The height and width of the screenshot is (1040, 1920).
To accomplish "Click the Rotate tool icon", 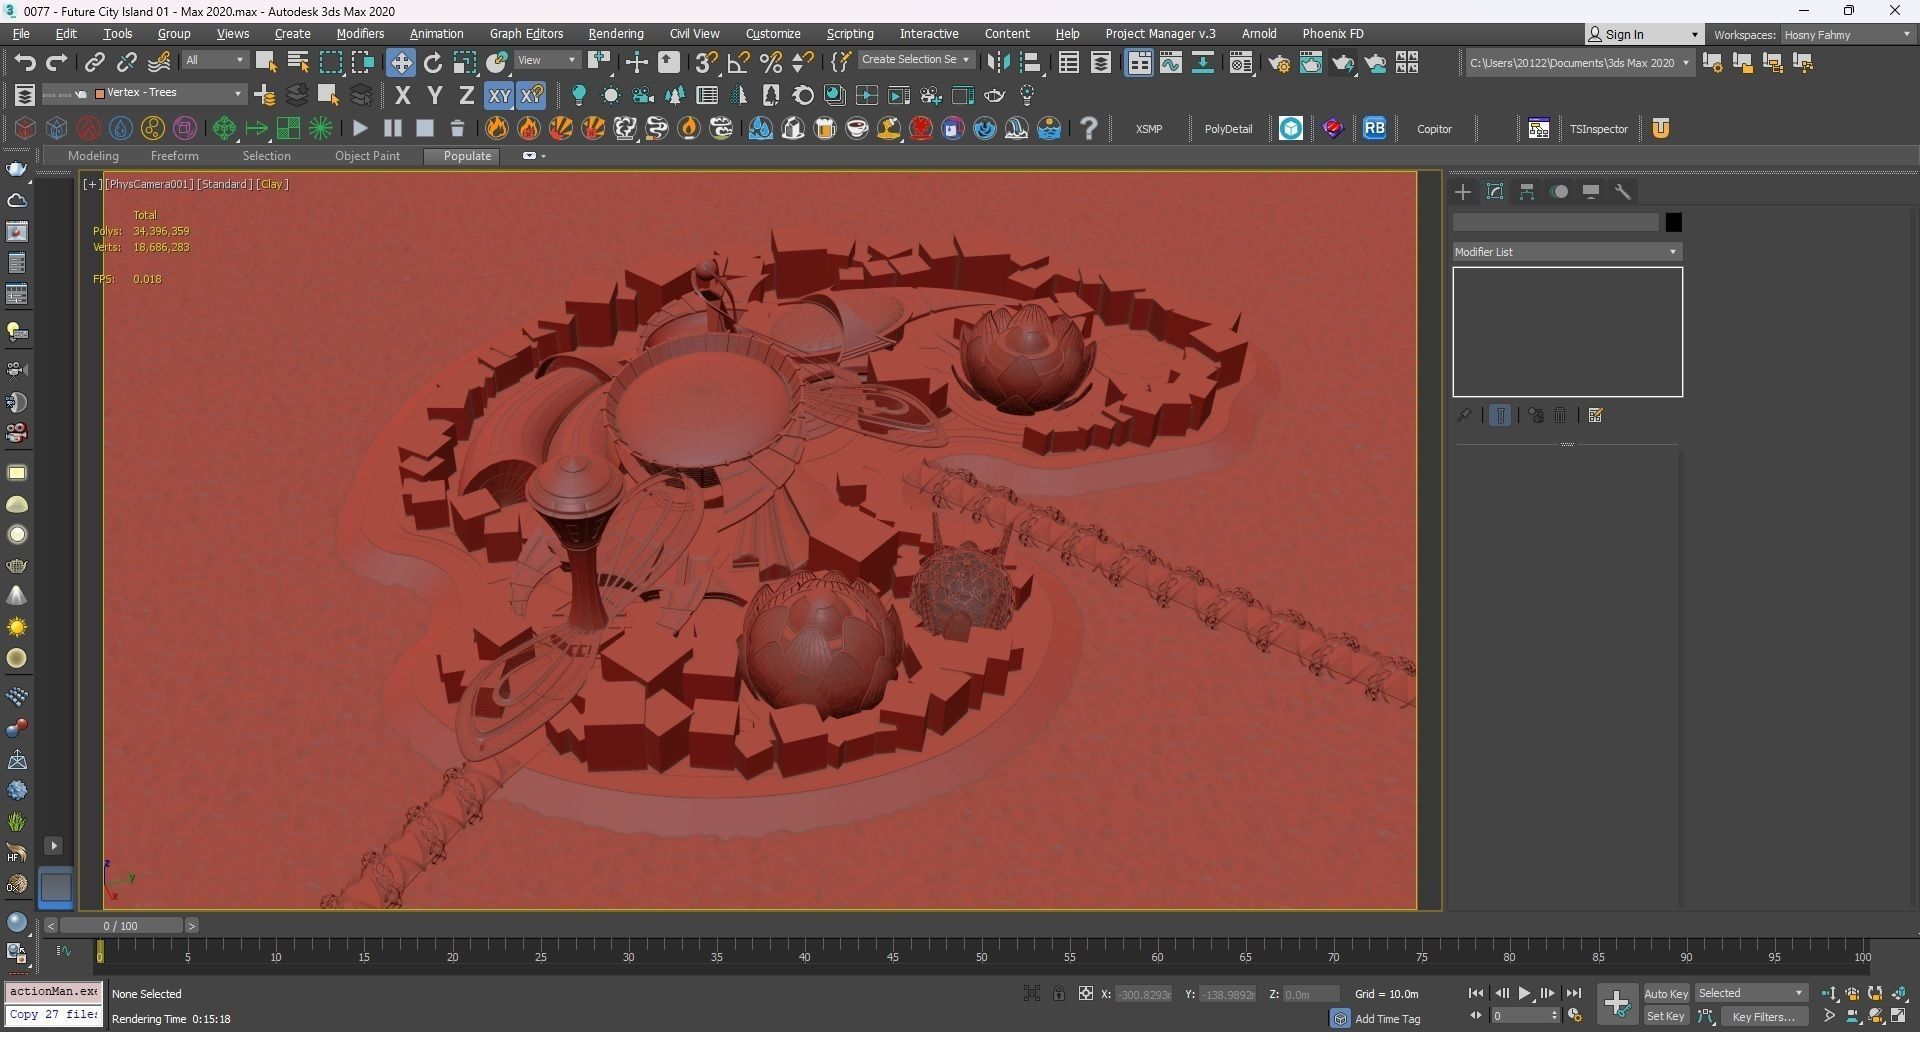I will click(433, 63).
